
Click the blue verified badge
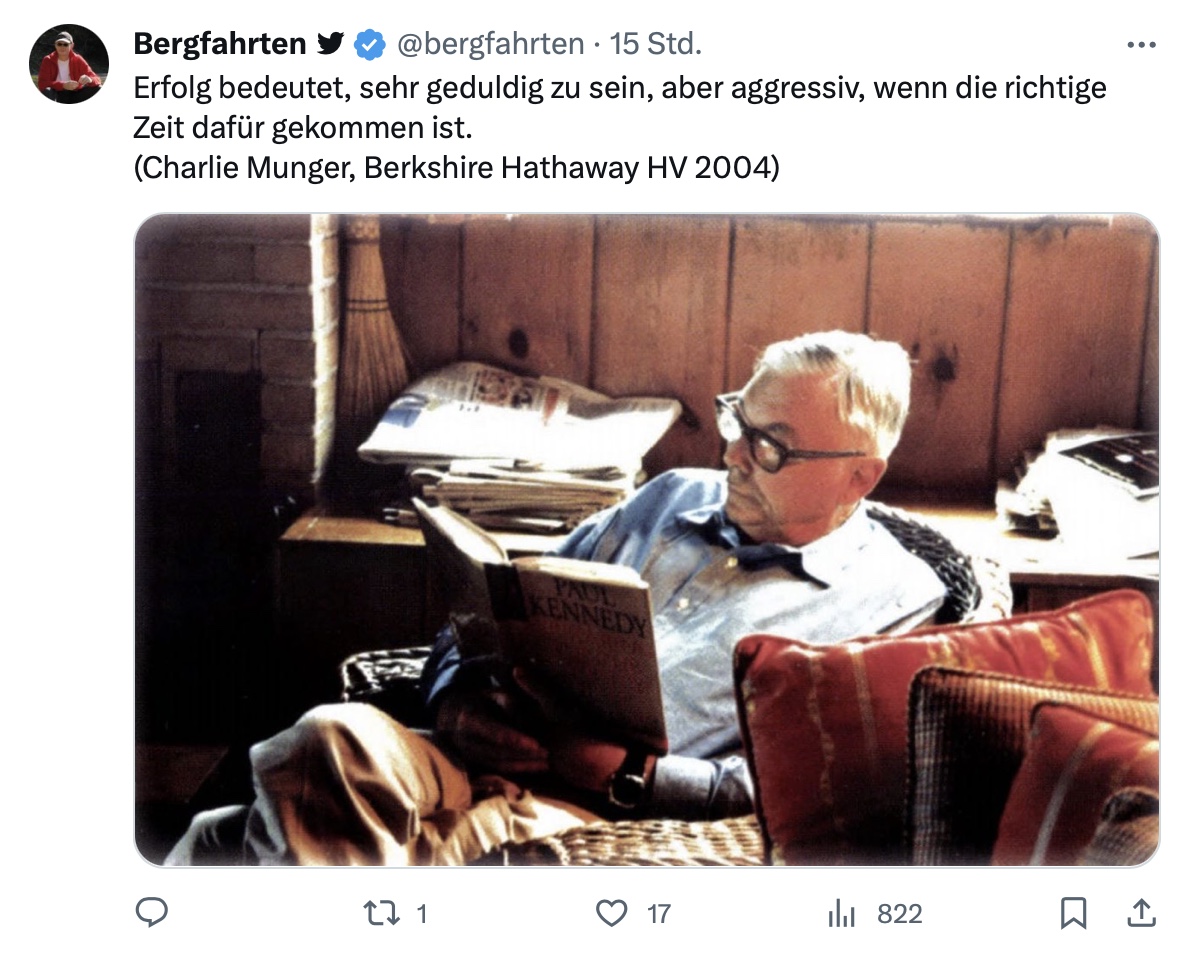coord(370,45)
